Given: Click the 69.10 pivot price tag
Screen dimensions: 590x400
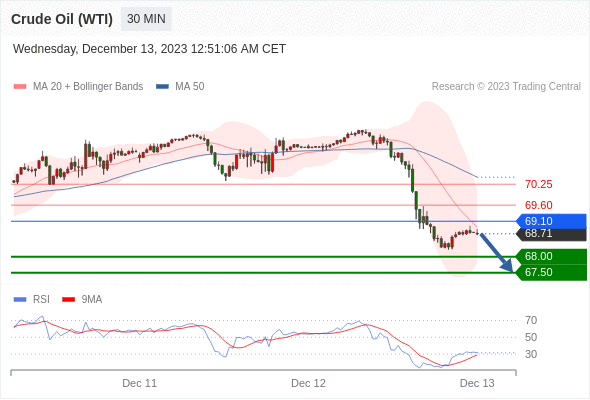Looking at the screenshot, I should (551, 221).
